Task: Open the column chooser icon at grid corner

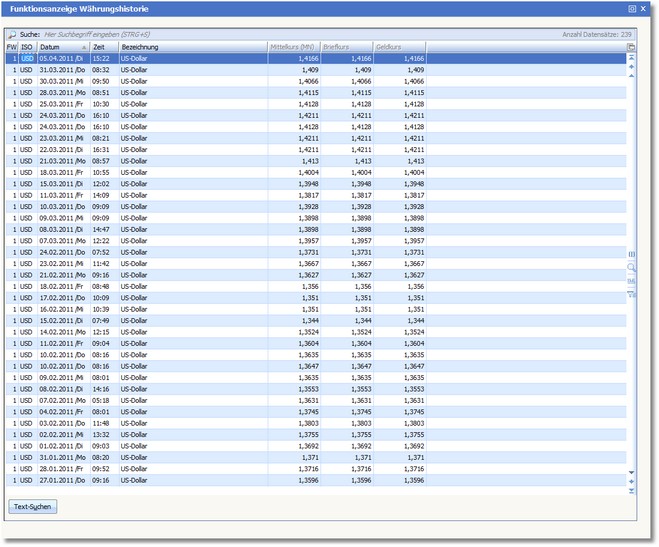Action: click(x=631, y=47)
